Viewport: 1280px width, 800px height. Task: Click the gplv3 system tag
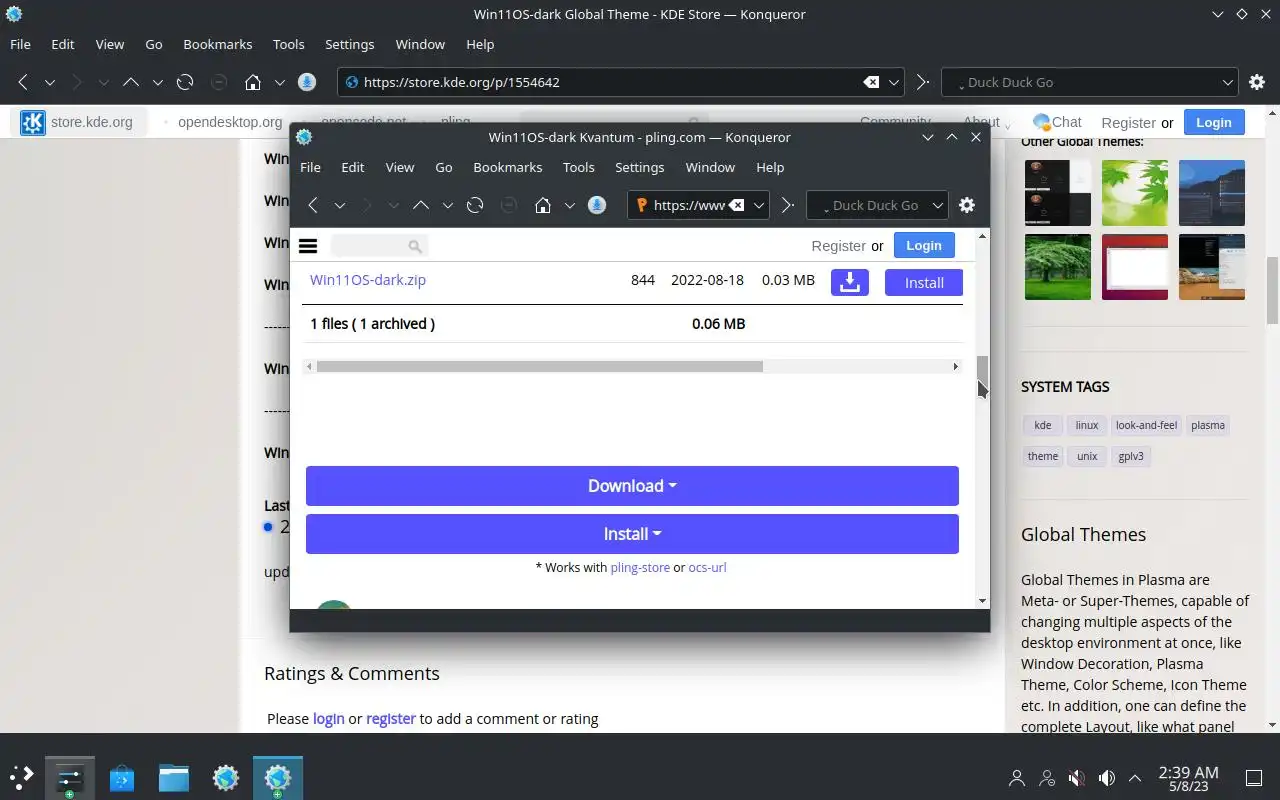(1131, 456)
